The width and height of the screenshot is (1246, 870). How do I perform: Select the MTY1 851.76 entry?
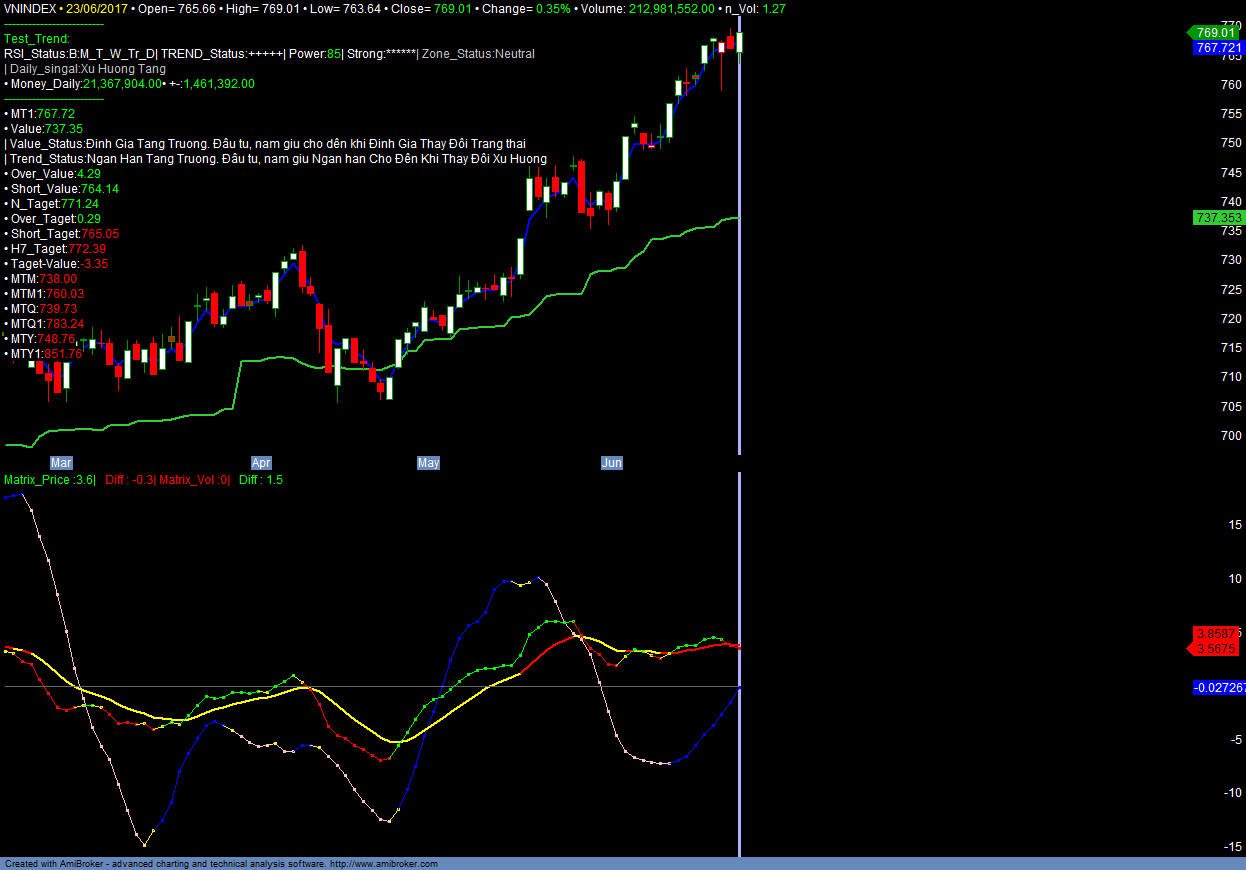click(46, 354)
